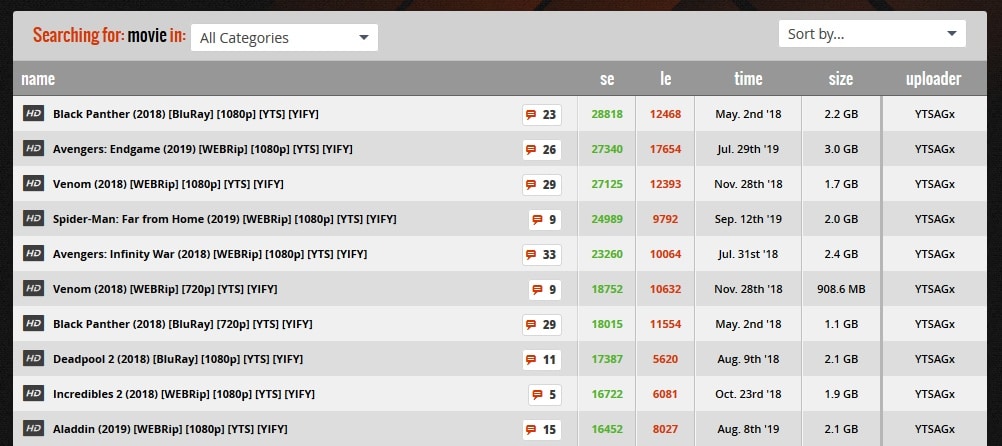
Task: Expand the Sort by... dropdown
Action: [x=872, y=33]
